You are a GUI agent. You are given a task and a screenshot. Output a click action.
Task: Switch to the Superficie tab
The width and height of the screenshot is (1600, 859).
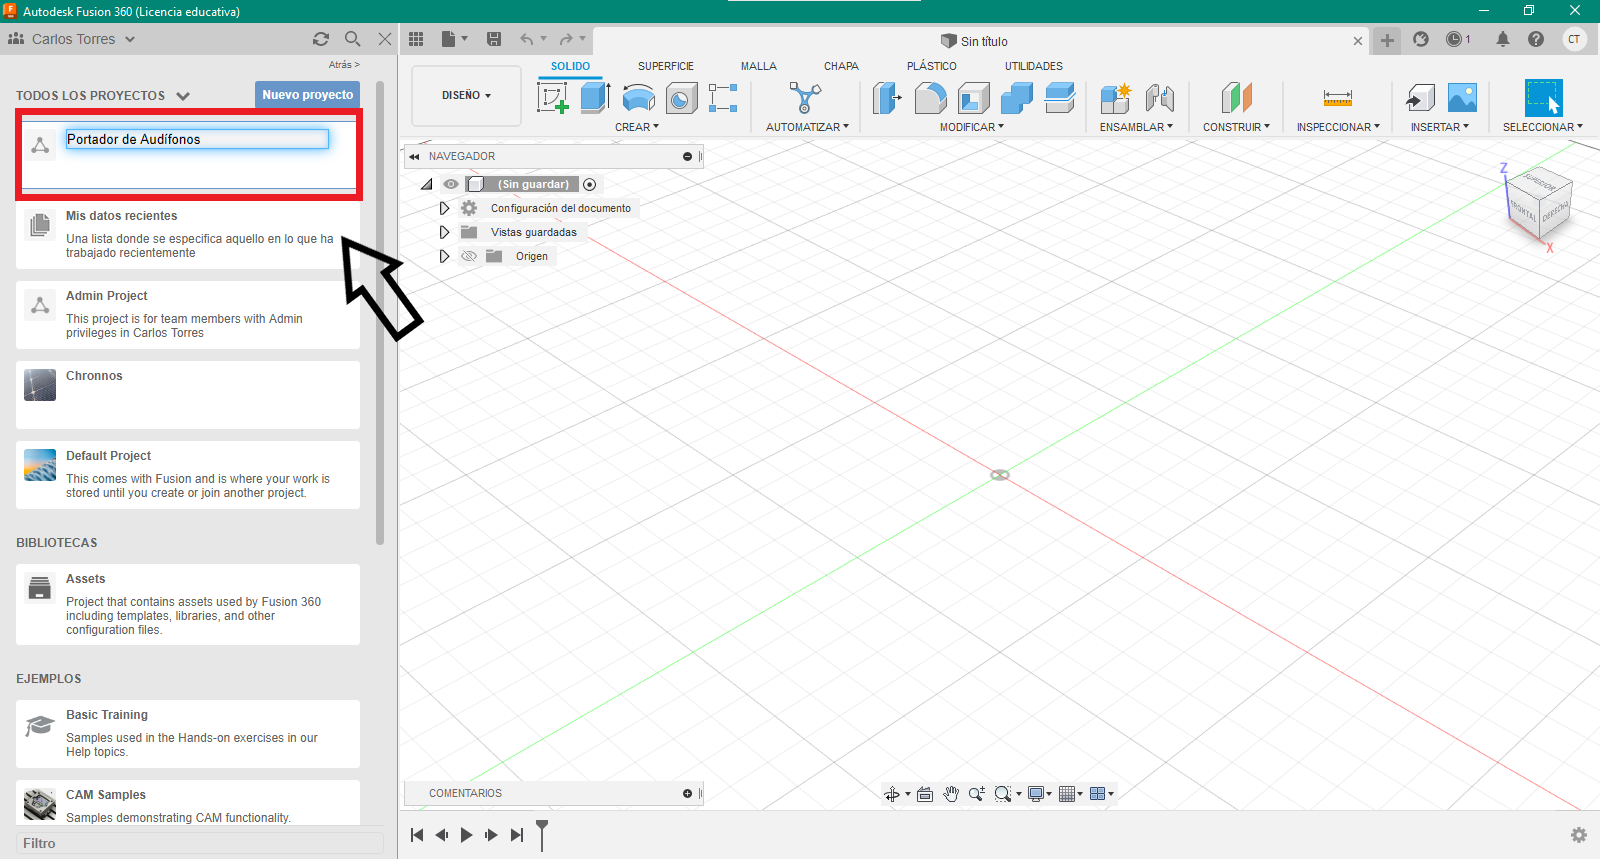coord(666,66)
